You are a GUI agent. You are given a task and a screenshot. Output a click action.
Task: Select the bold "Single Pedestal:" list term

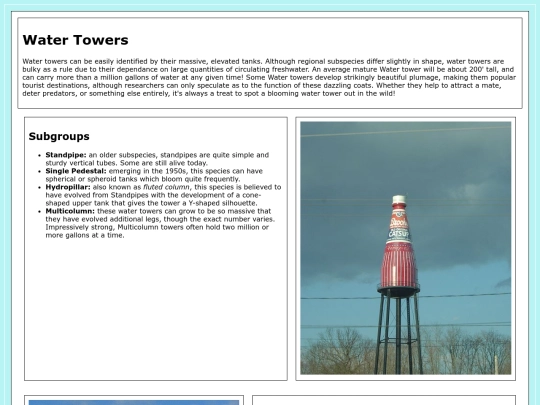click(76, 171)
